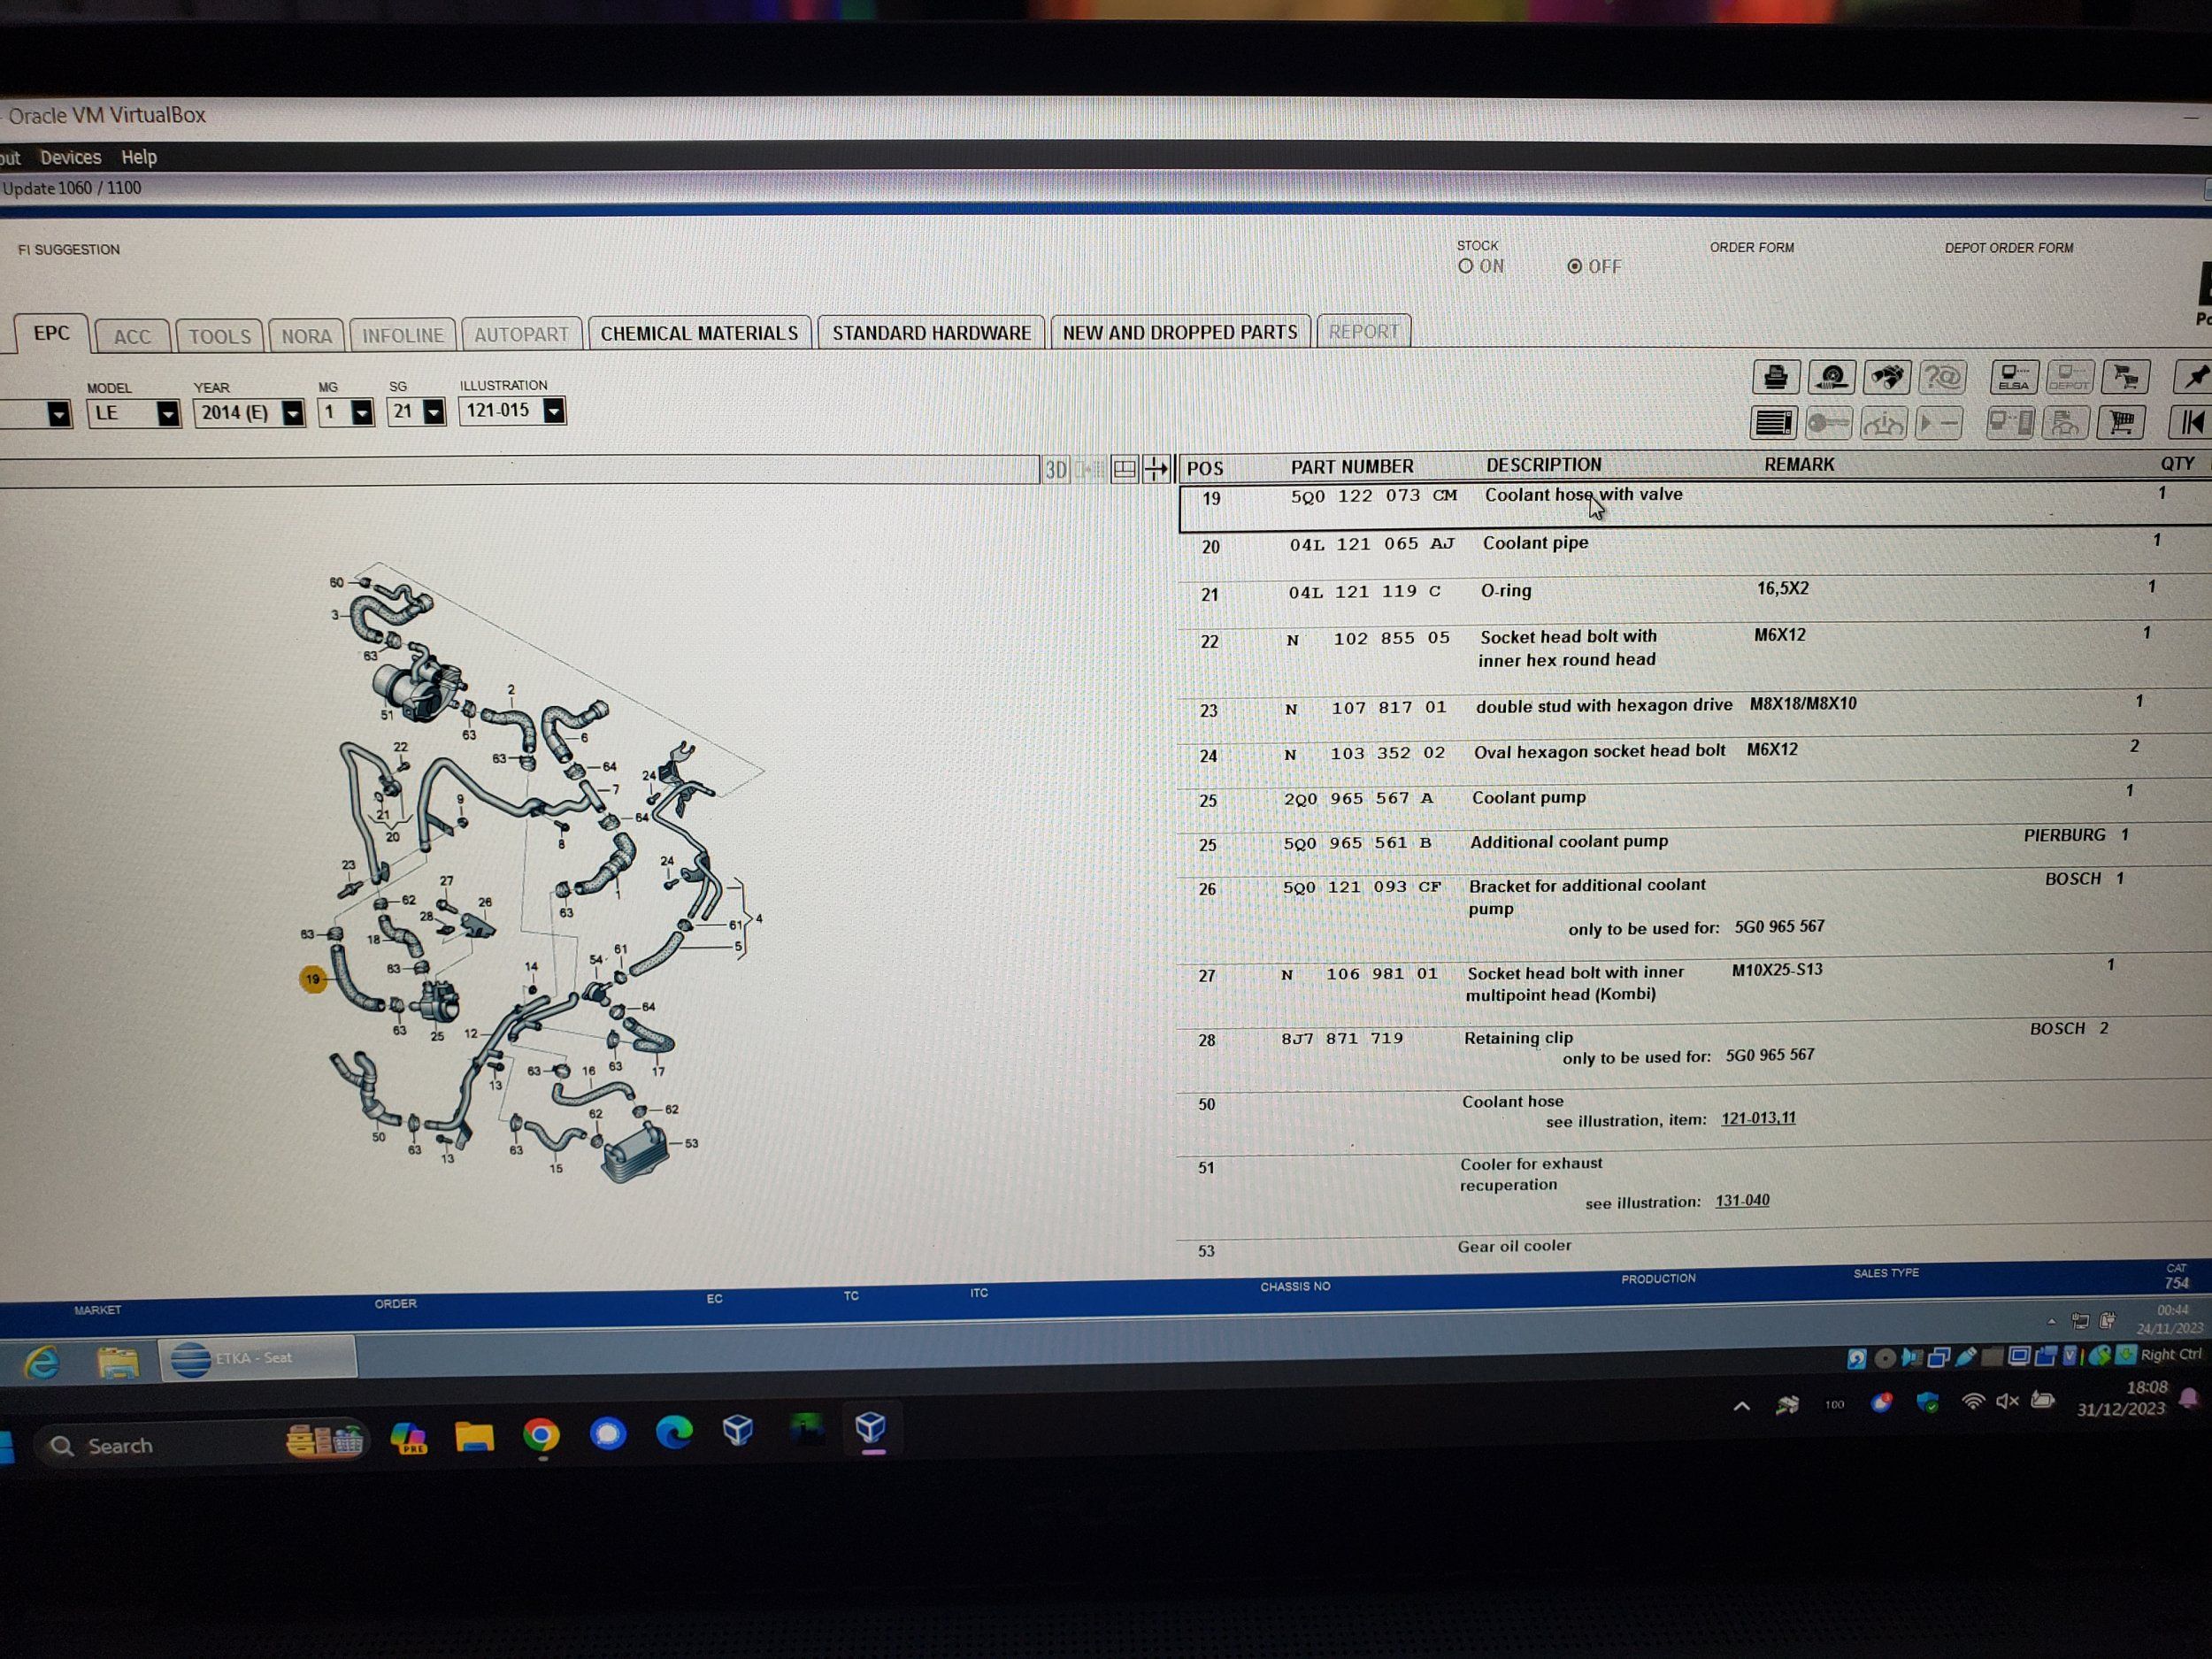Viewport: 2212px width, 1659px height.
Task: Open the 131-040 illustration link
Action: point(1742,1200)
